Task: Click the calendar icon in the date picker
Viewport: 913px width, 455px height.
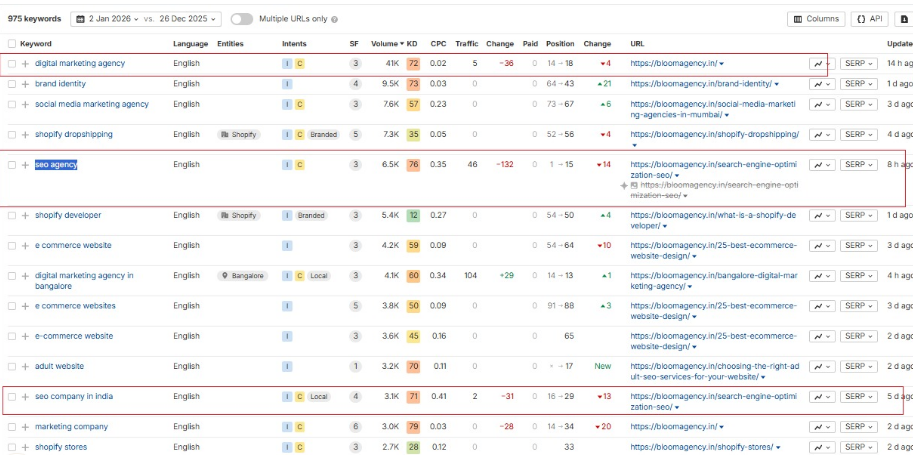Action: pyautogui.click(x=78, y=19)
